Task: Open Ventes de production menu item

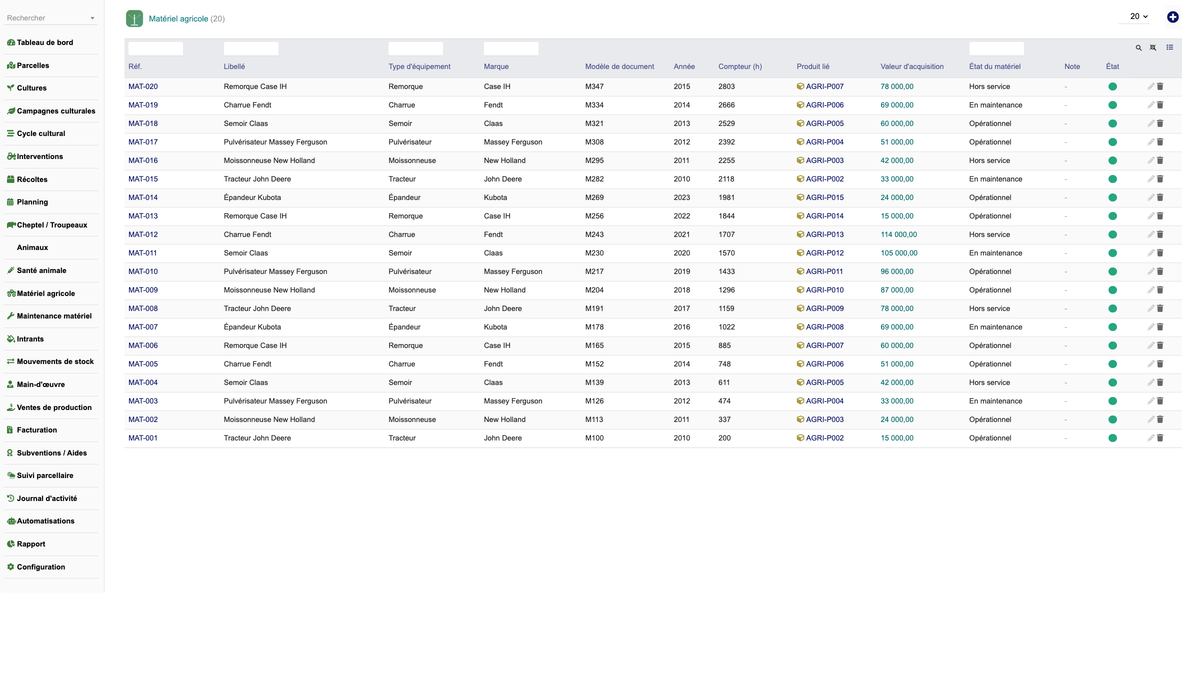Action: click(51, 407)
